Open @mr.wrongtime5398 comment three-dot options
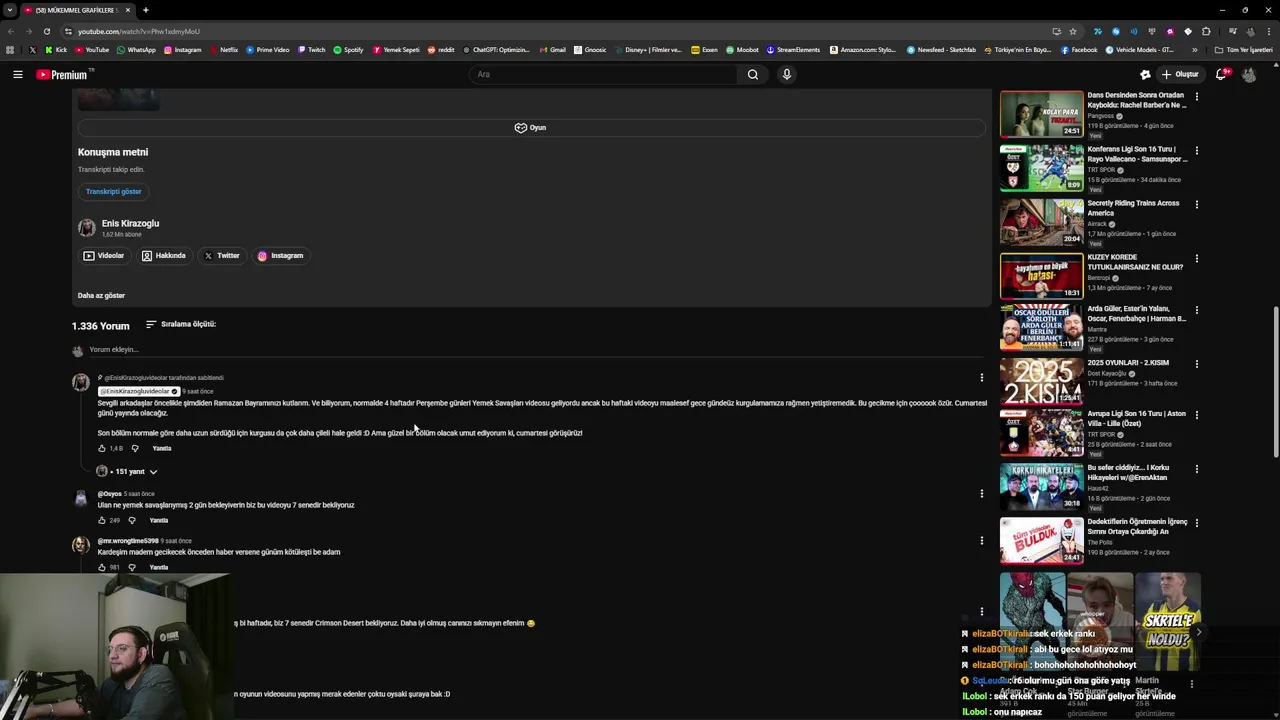The image size is (1280, 720). (981, 540)
